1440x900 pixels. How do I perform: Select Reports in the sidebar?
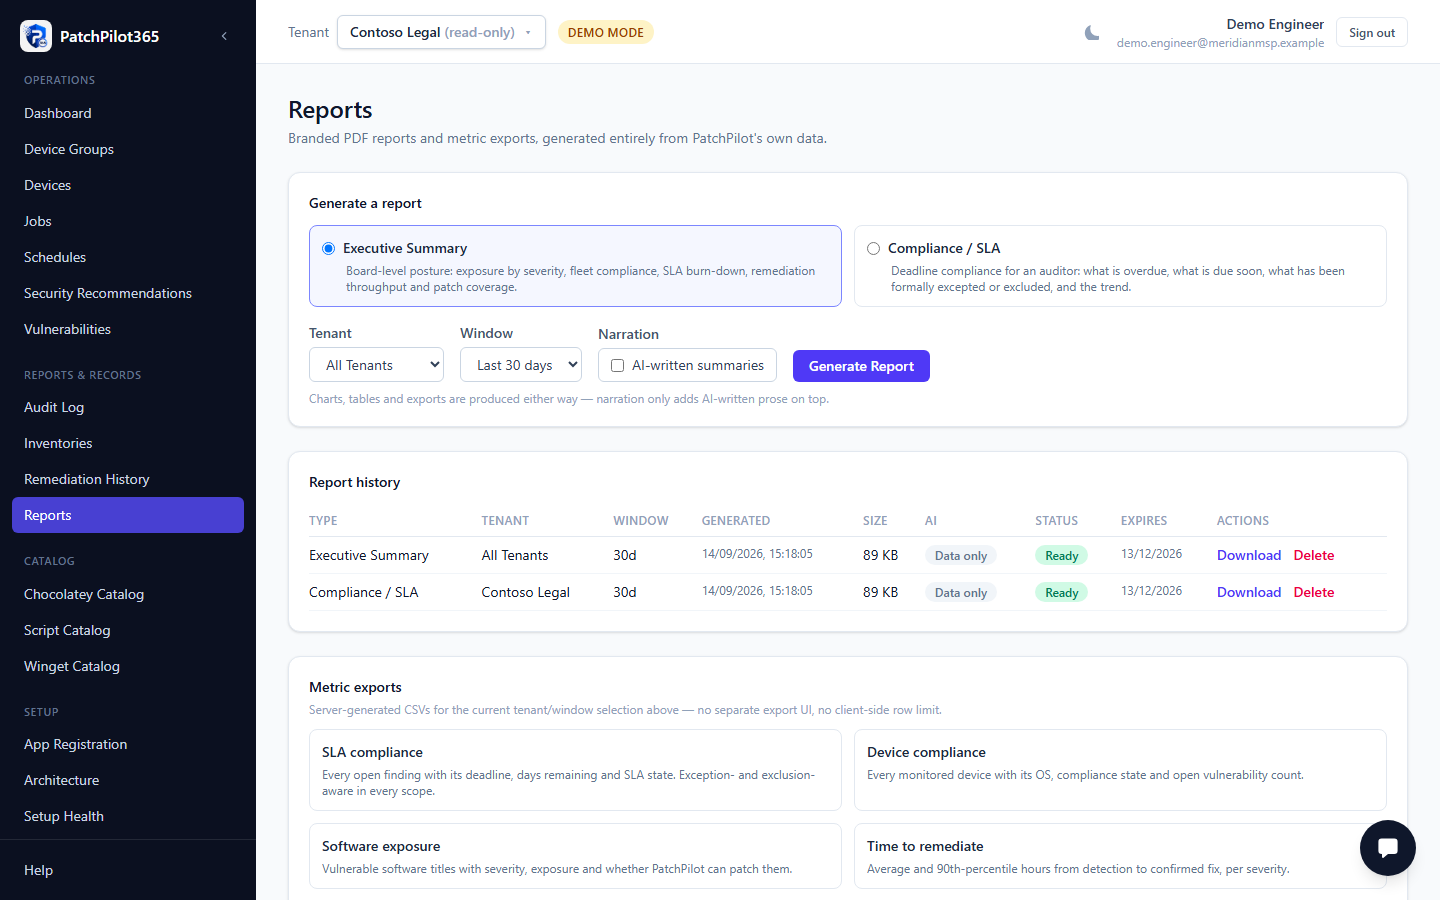coord(128,515)
